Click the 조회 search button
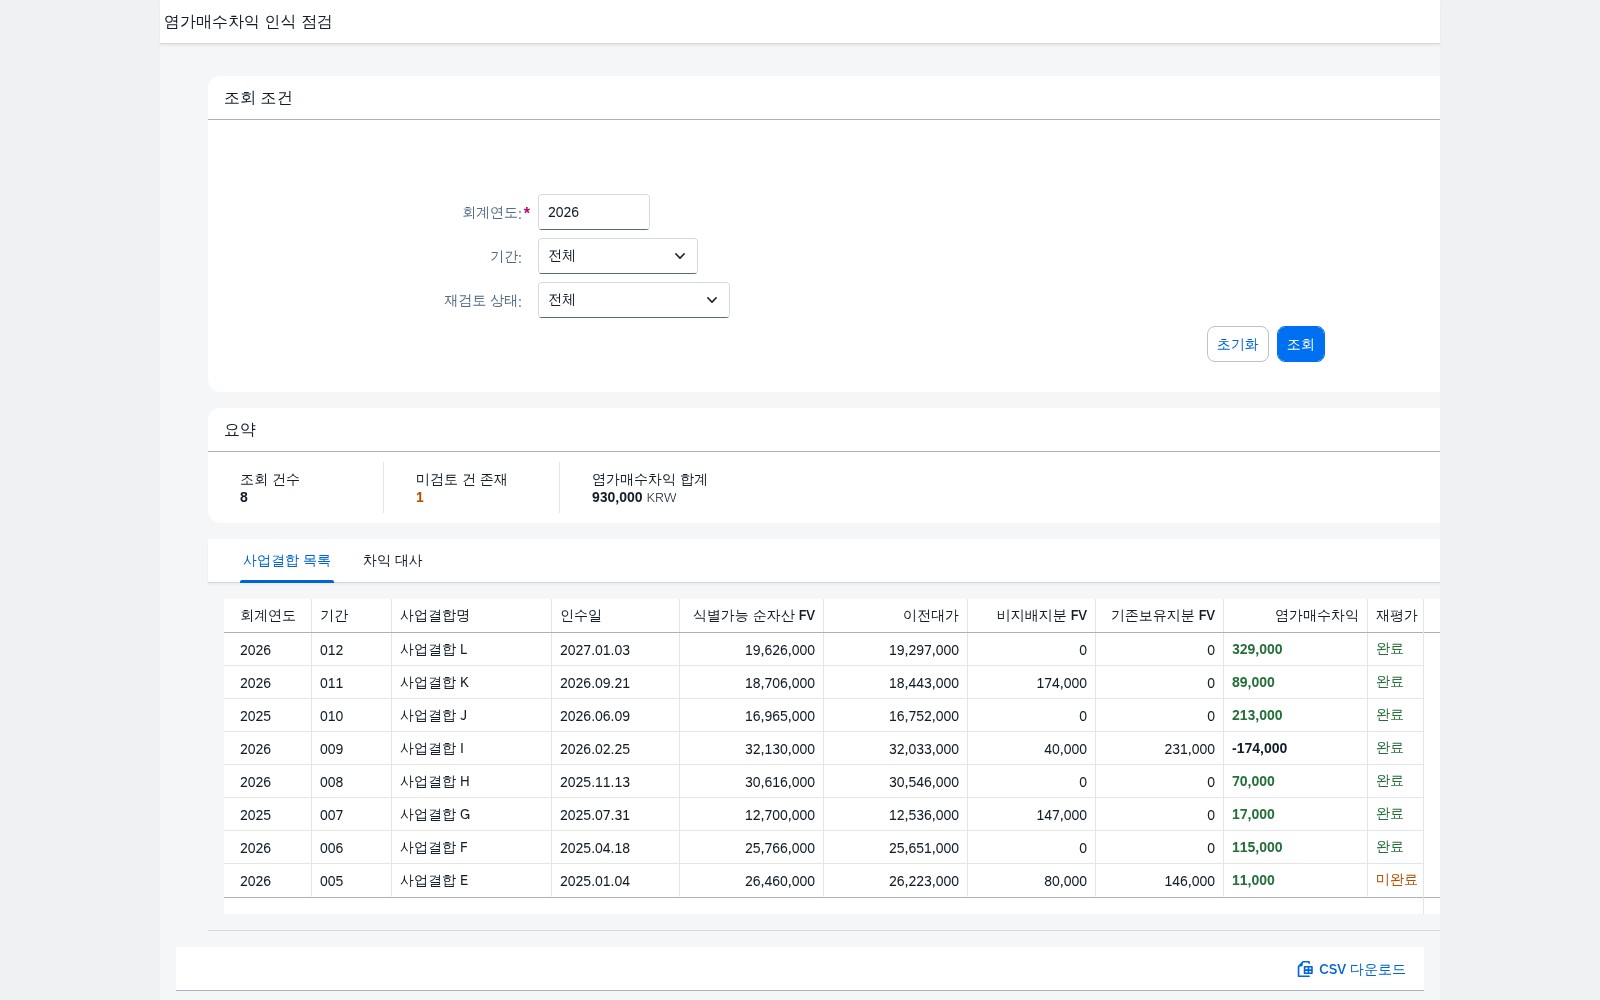1600x1000 pixels. [1301, 344]
